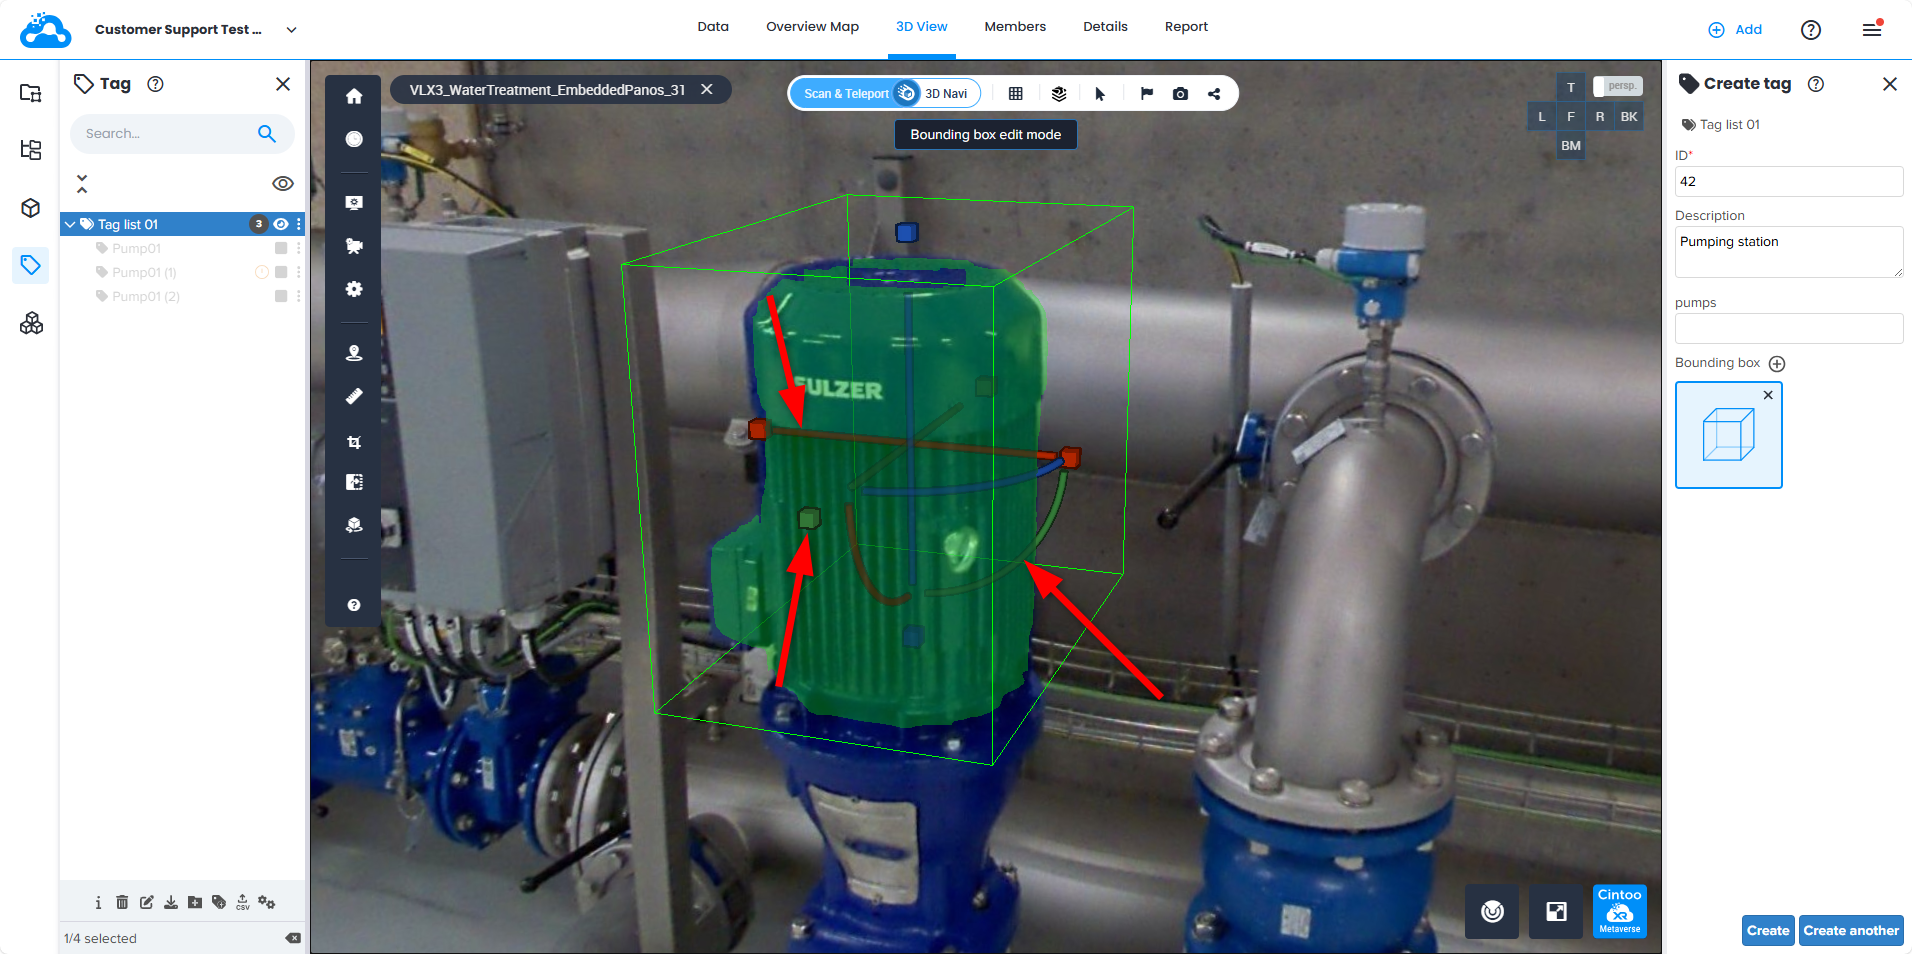Open the Tag sidebar icon on left rail
This screenshot has height=954, width=1912.
coord(31,265)
